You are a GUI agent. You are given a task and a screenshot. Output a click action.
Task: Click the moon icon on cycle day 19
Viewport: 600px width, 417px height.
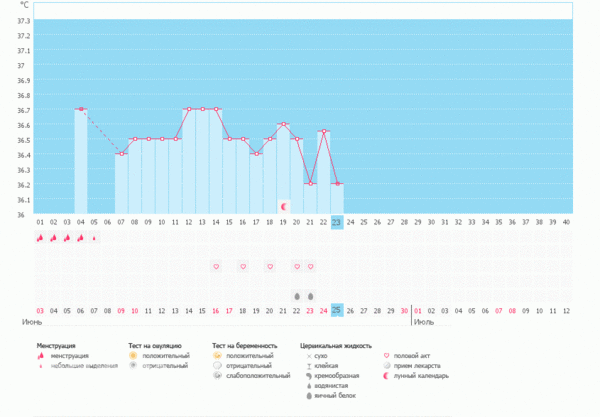[283, 206]
